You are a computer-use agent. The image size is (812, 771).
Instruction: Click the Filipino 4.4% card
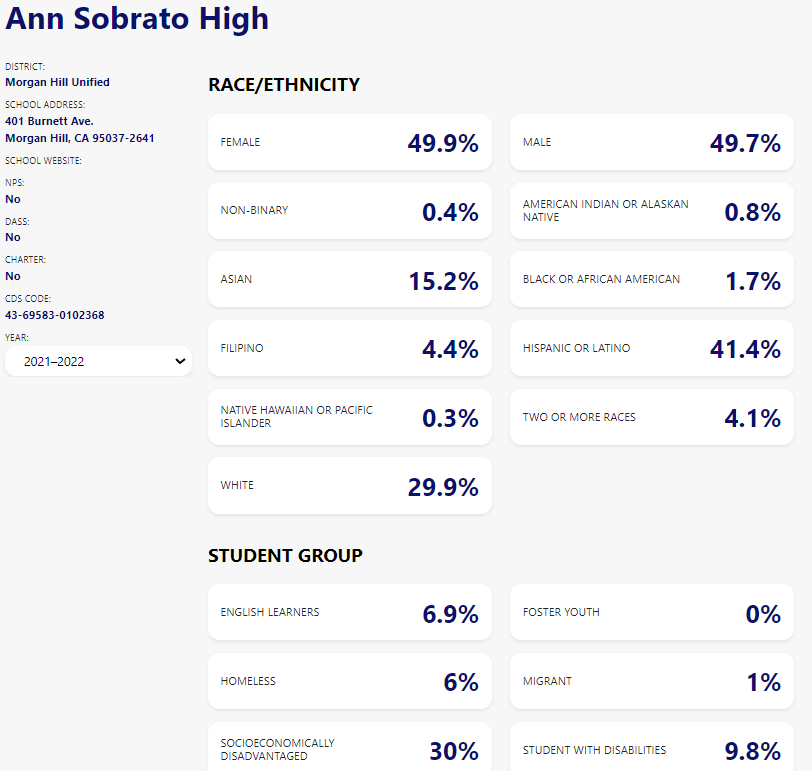point(349,349)
